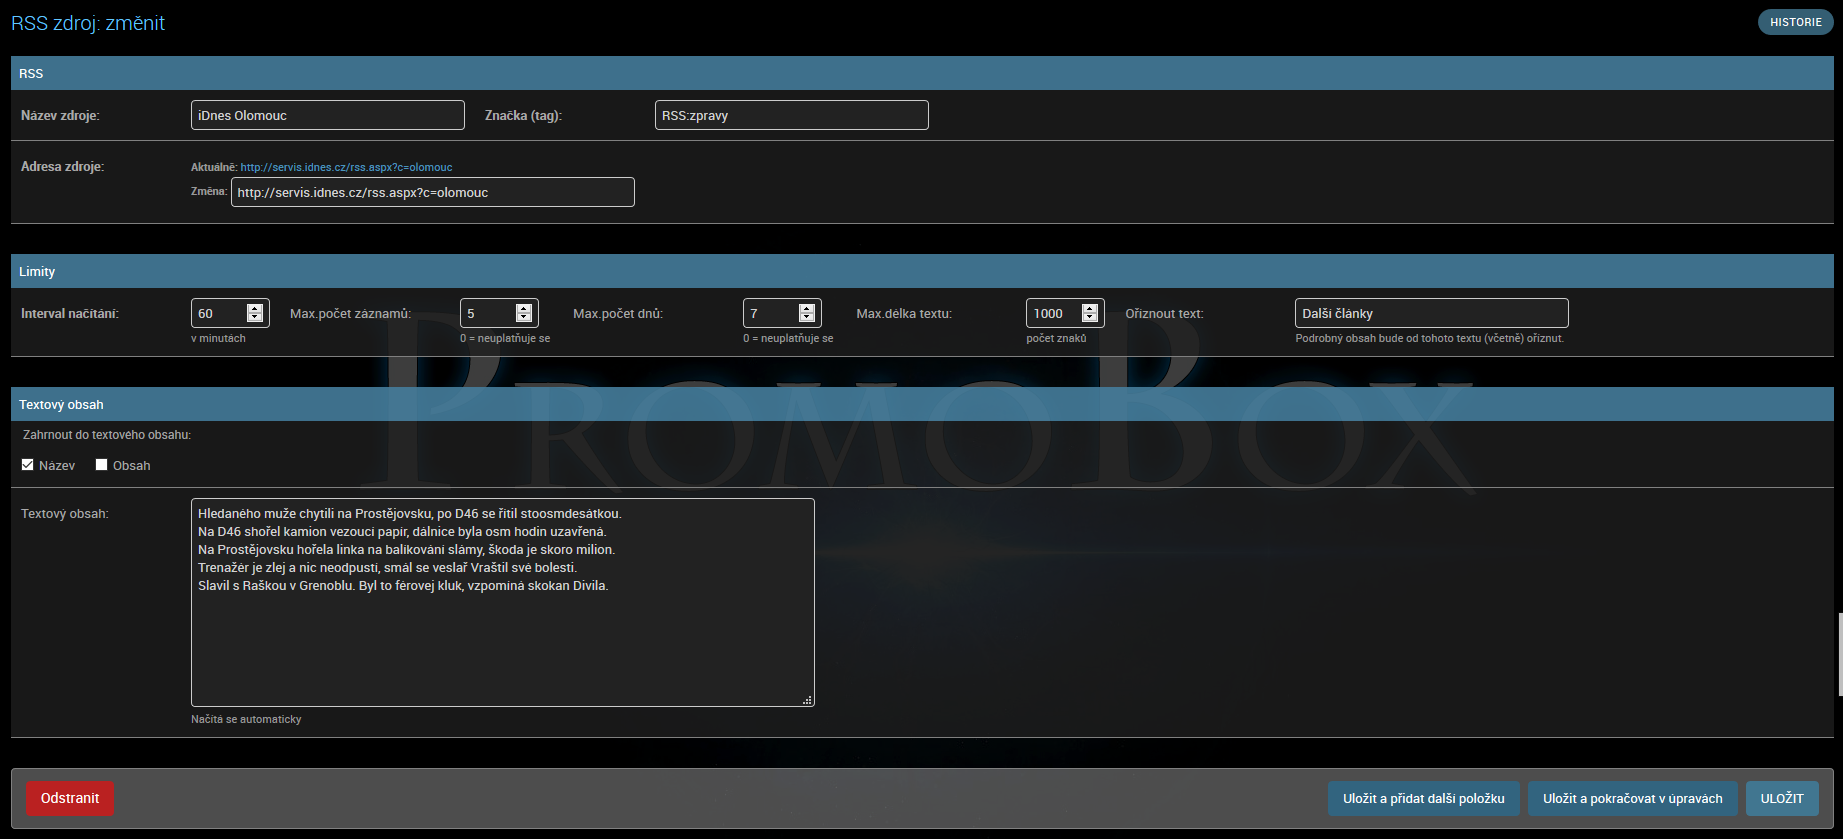
Task: Uncheck the Název checkbox
Action: [28, 465]
